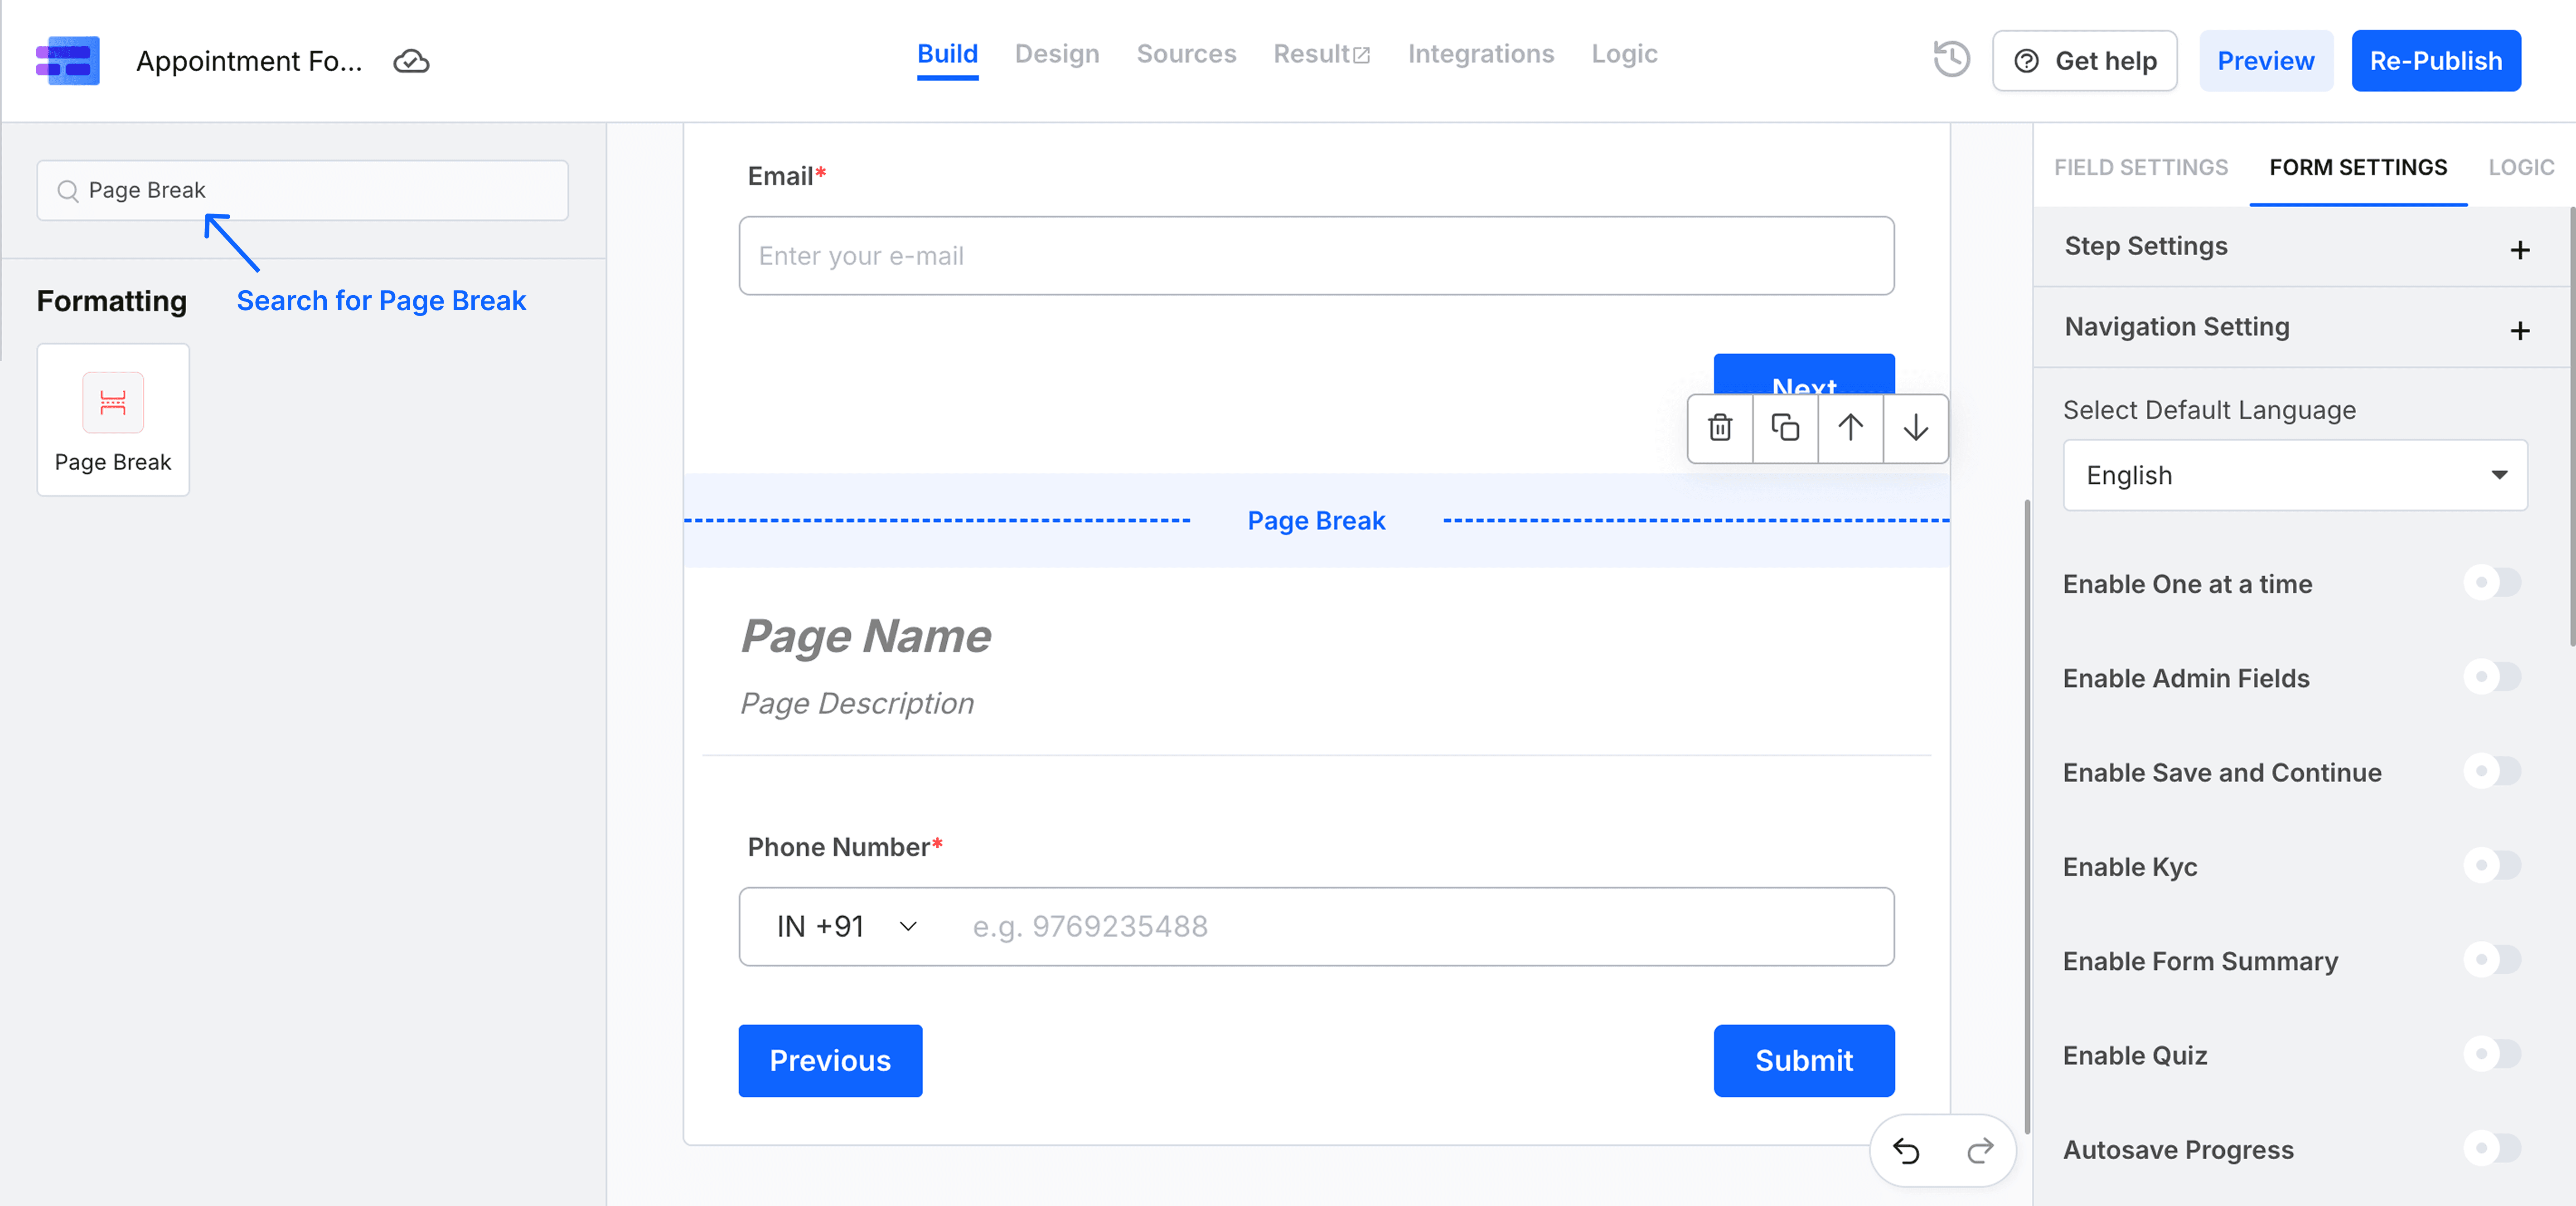Open the default language English dropdown
Image resolution: width=2576 pixels, height=1206 pixels.
click(x=2295, y=475)
